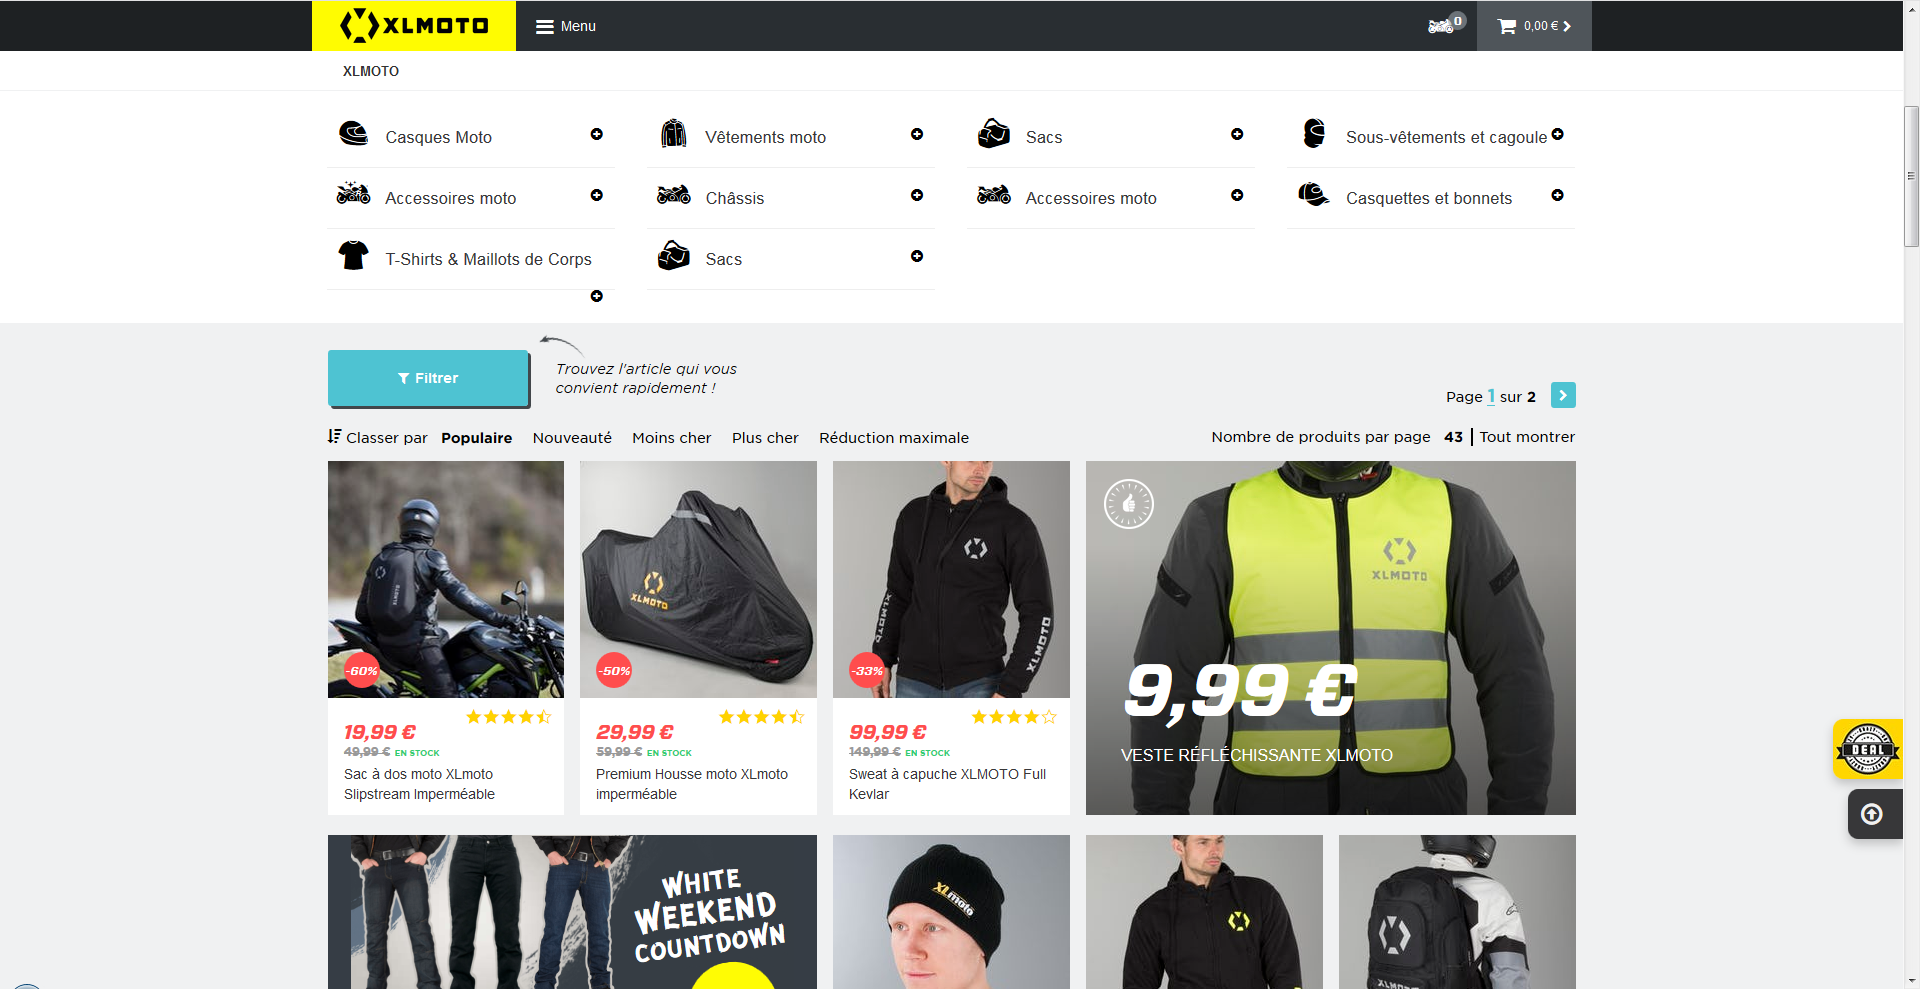Open Premium Housse moto XLmoto image
The height and width of the screenshot is (989, 1920).
tap(698, 579)
